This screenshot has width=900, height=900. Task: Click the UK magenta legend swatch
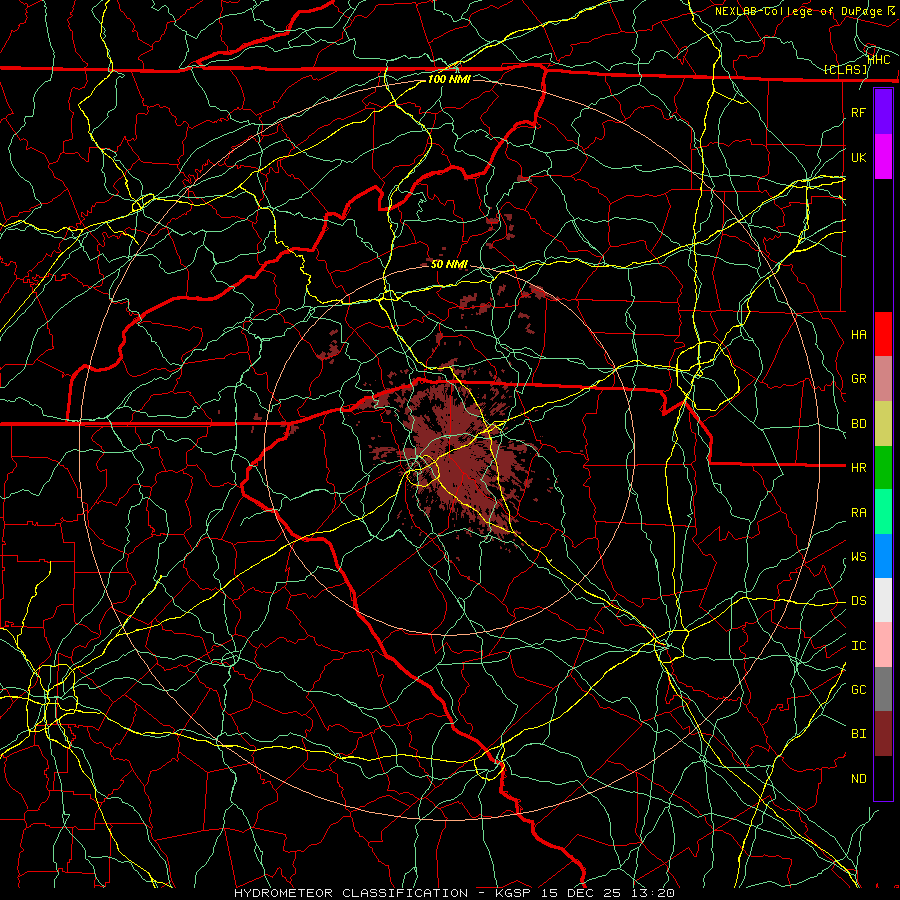pos(883,157)
